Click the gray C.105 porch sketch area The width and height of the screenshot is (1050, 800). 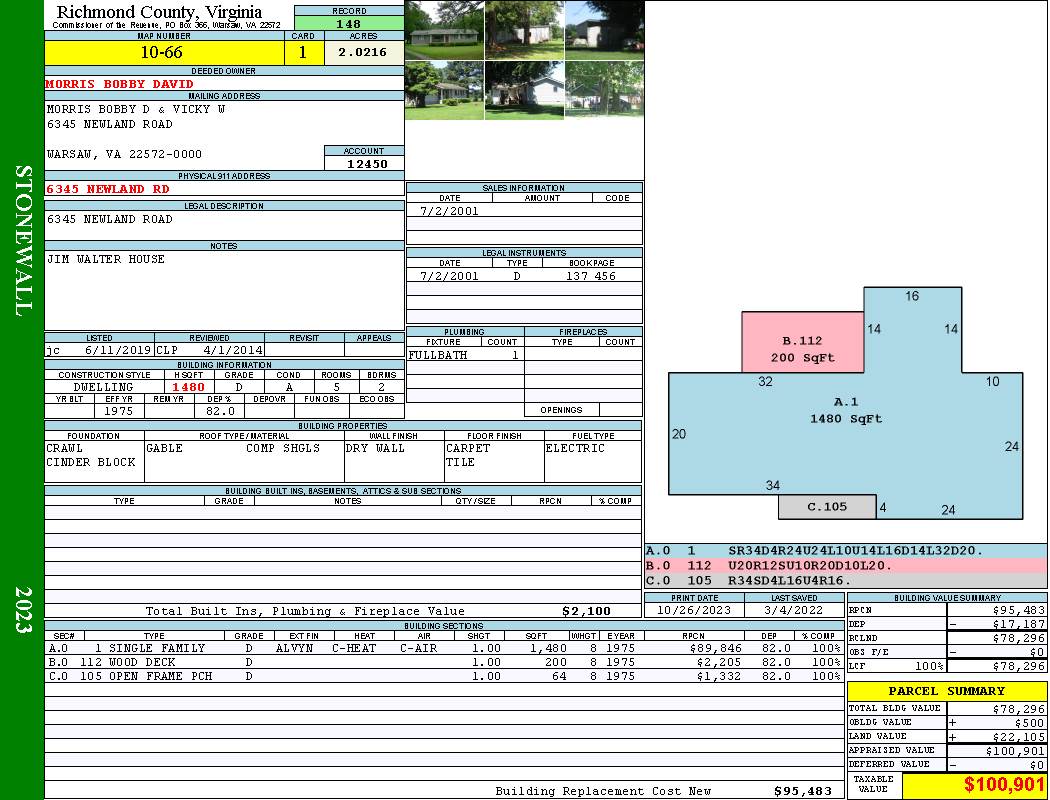click(x=827, y=507)
